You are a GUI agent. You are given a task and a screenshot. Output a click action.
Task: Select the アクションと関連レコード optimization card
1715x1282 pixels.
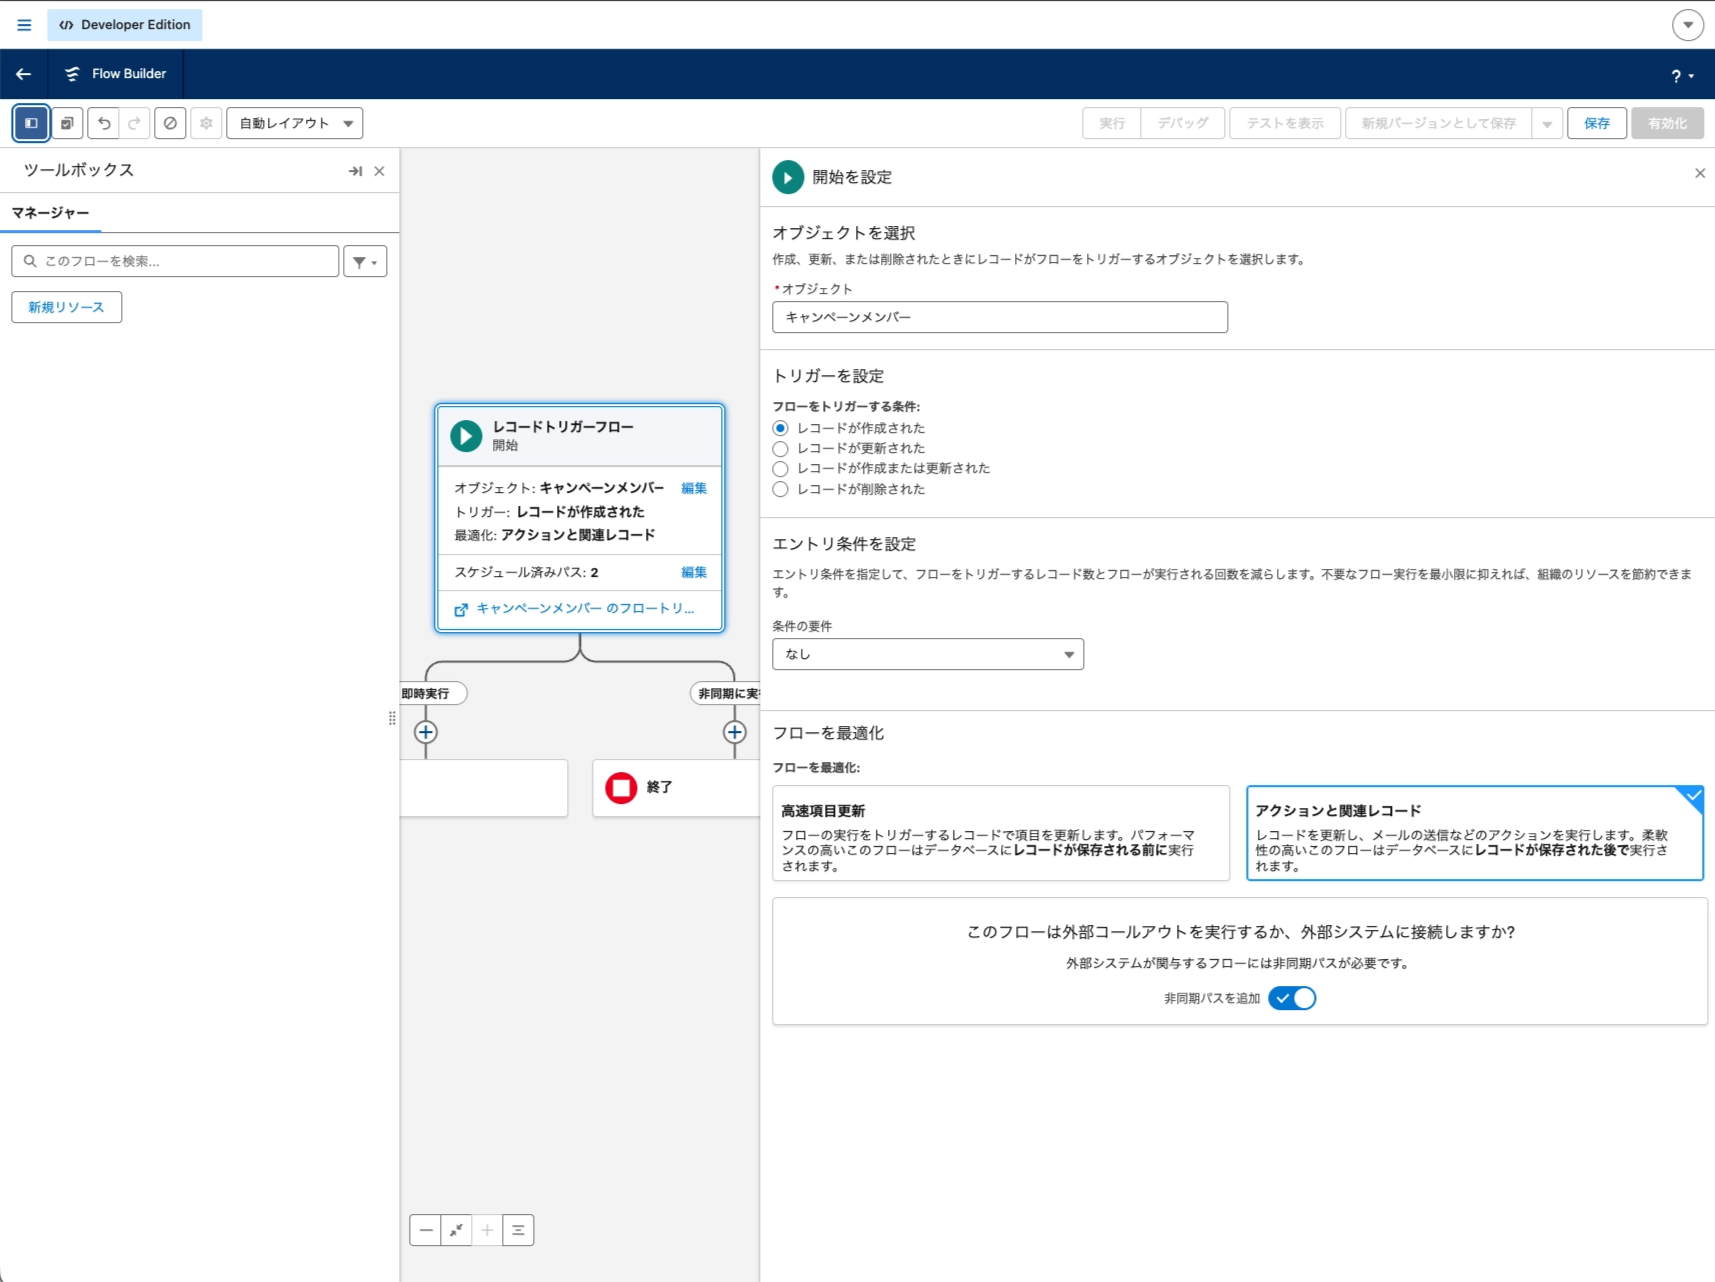pyautogui.click(x=1475, y=833)
